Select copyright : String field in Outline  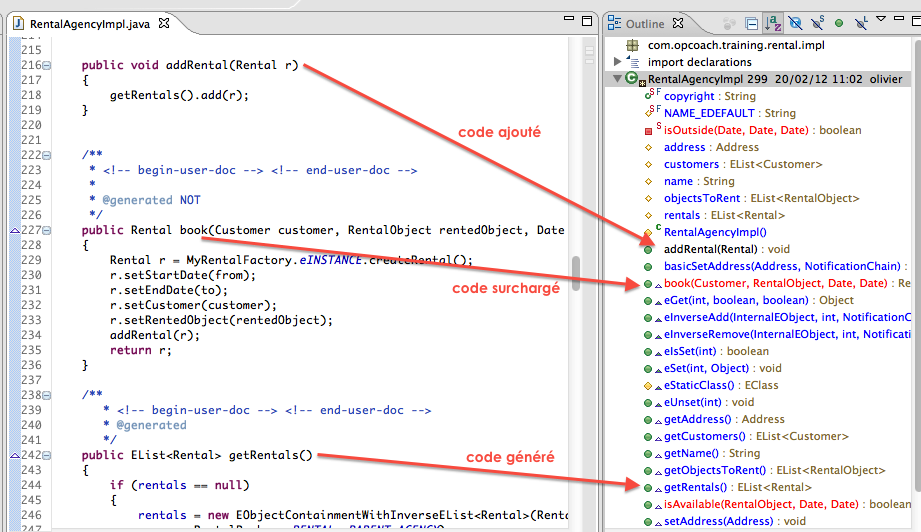coord(710,96)
